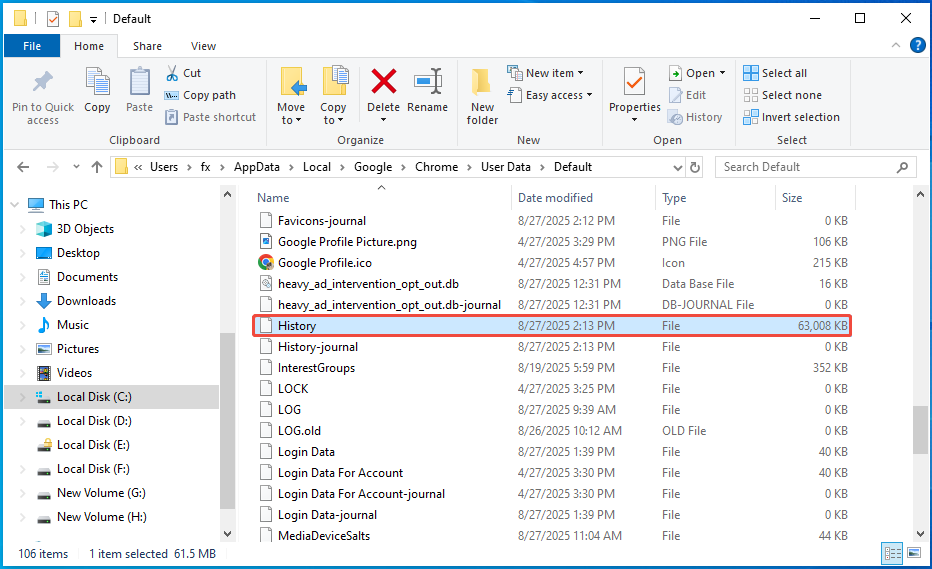Click the red Delete icon
Screen dimensions: 932x569
[x=383, y=81]
